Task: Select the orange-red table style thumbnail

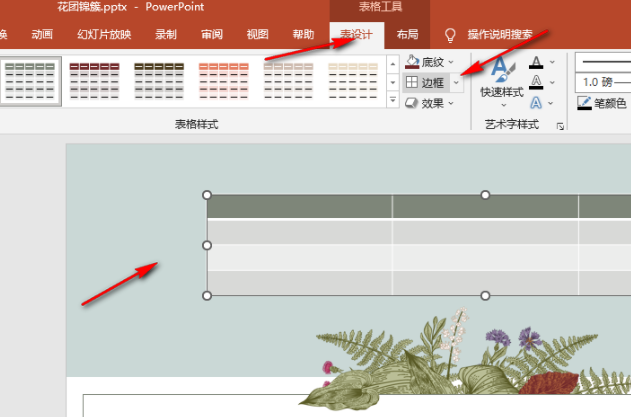Action: (x=223, y=80)
